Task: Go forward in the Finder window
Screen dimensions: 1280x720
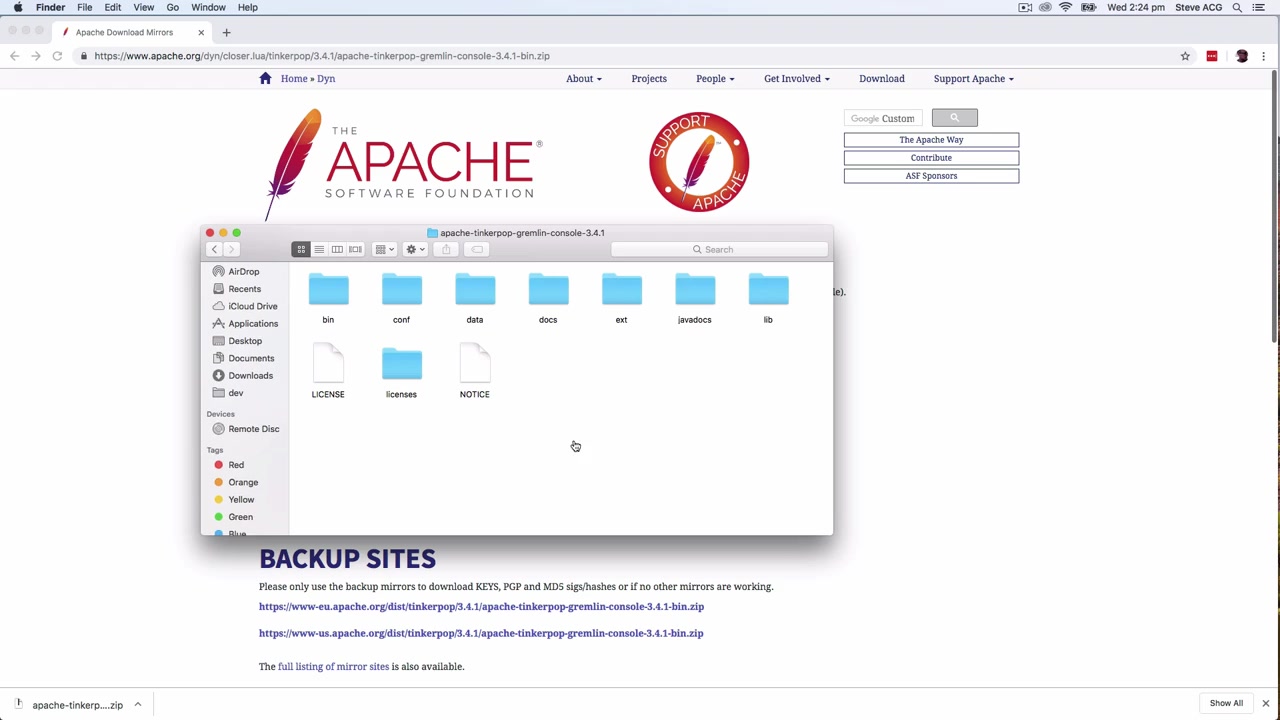Action: tap(231, 249)
